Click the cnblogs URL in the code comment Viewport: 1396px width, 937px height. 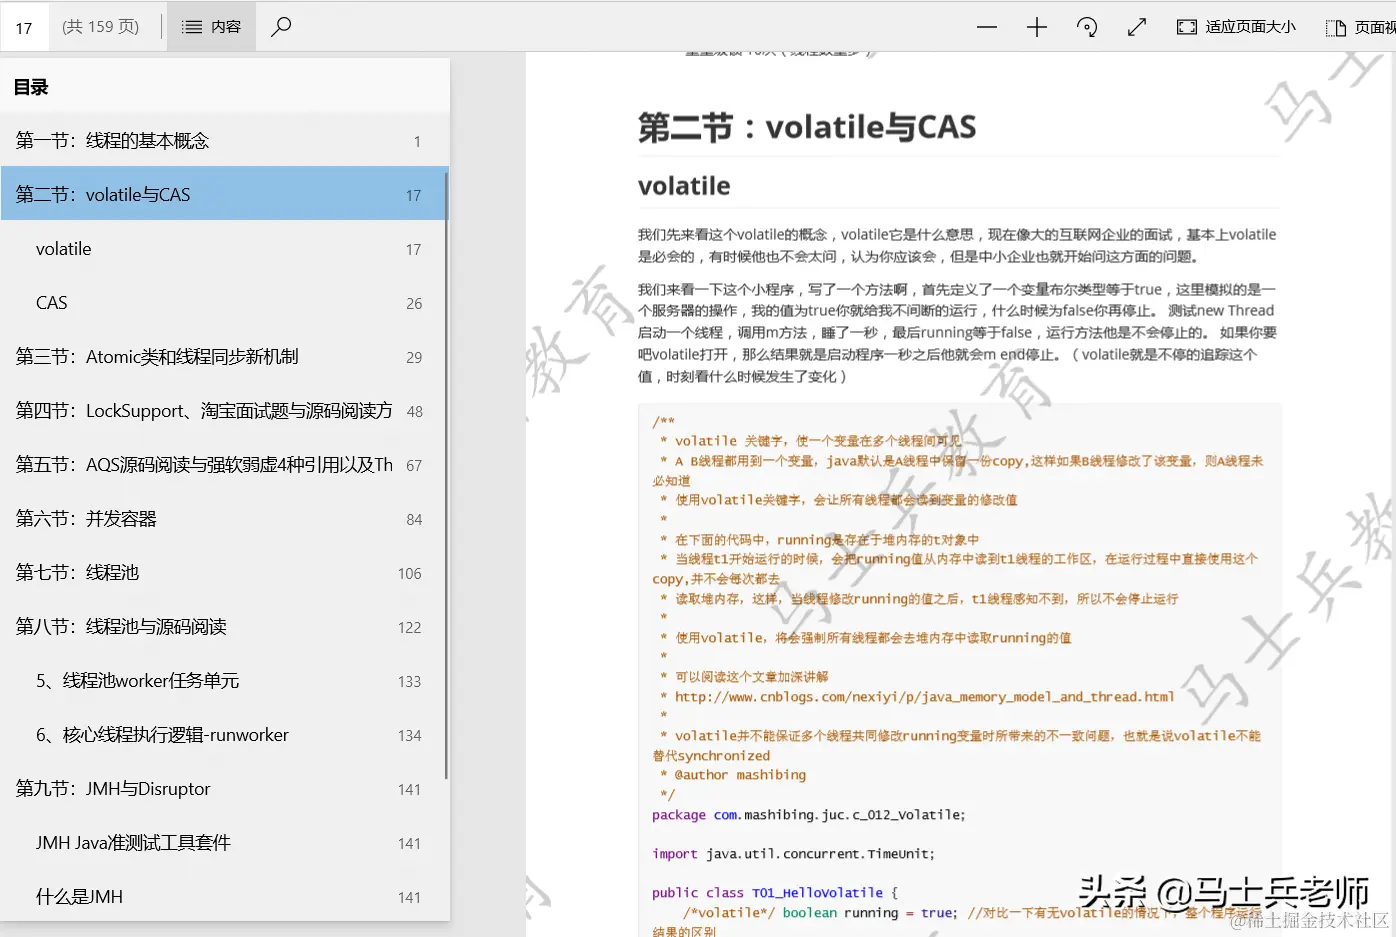point(924,697)
